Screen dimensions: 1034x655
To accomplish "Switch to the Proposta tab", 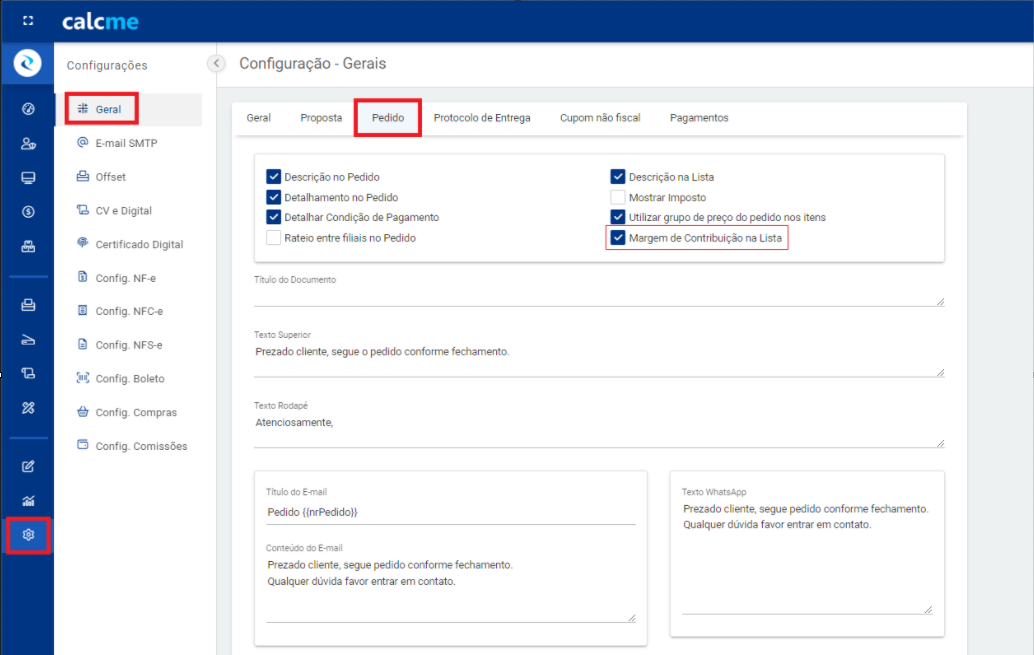I will tap(321, 118).
